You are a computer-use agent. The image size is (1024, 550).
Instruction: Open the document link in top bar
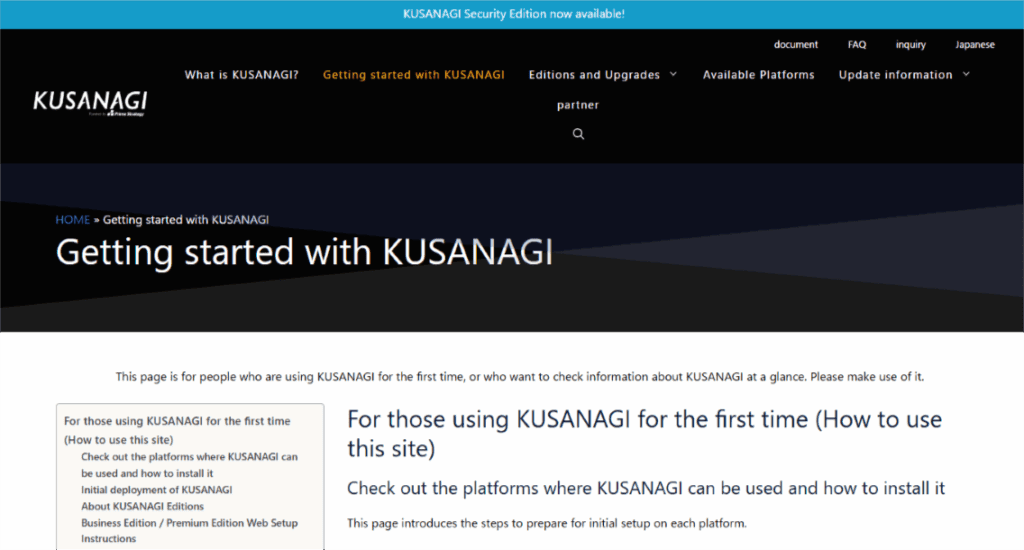(x=795, y=44)
